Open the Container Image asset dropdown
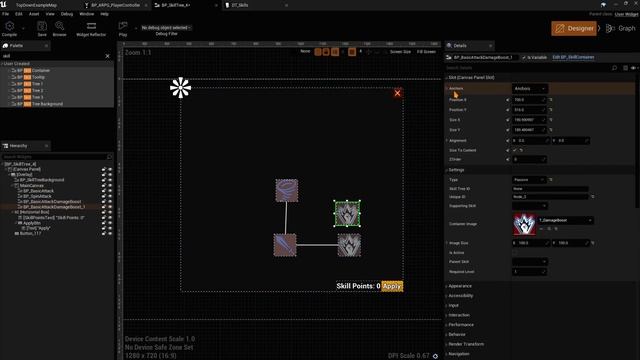Viewport: 640px width, 360px height. coord(566,220)
